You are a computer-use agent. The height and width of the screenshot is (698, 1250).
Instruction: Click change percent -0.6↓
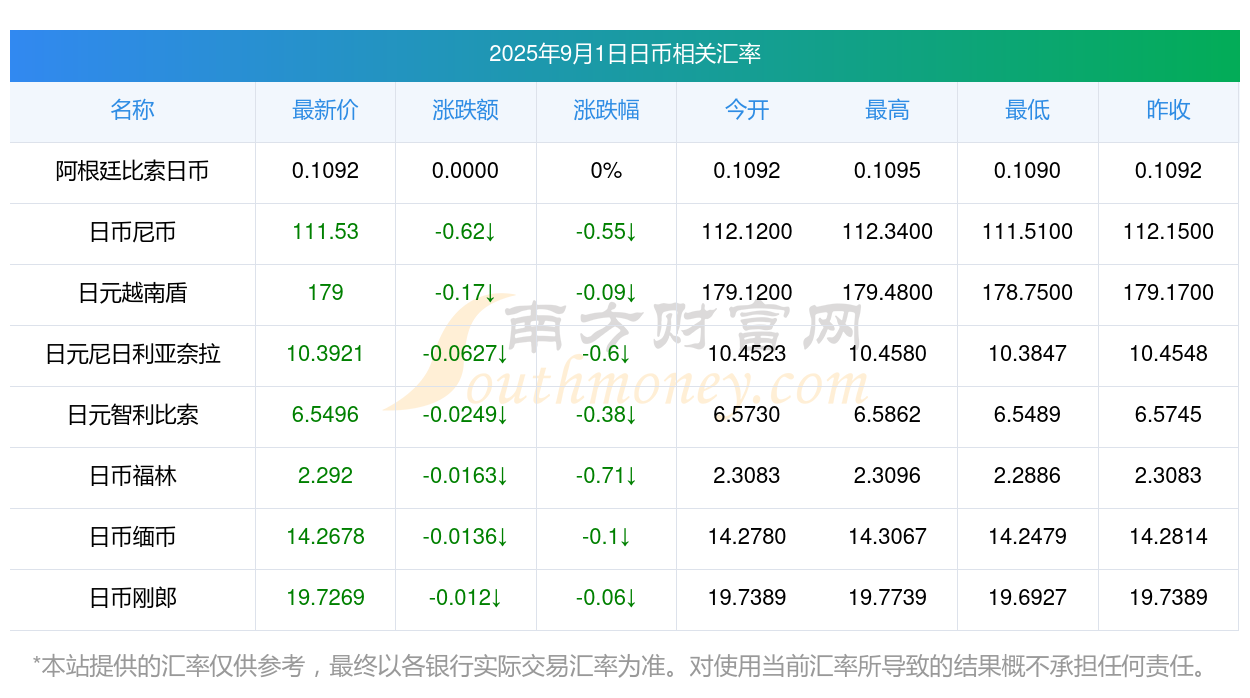(x=606, y=354)
